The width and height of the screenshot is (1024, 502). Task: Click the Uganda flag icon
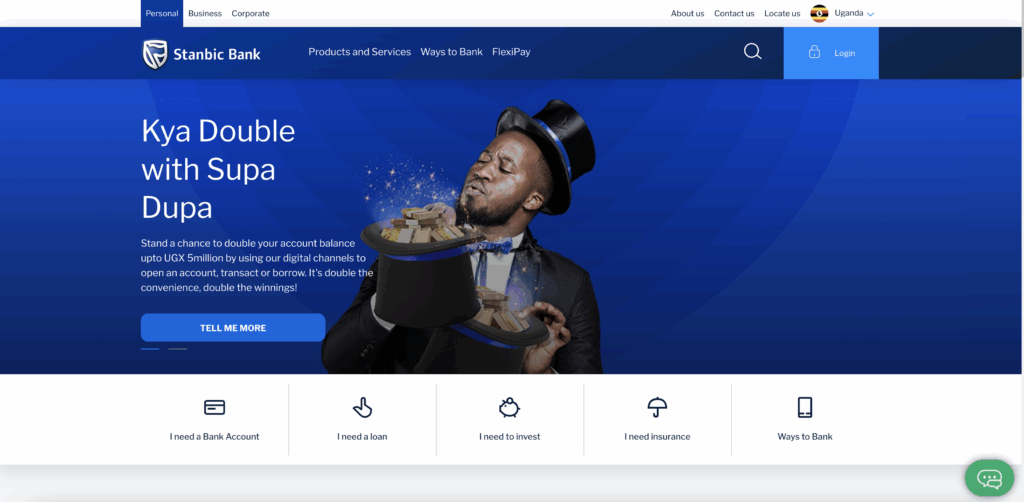click(x=819, y=13)
